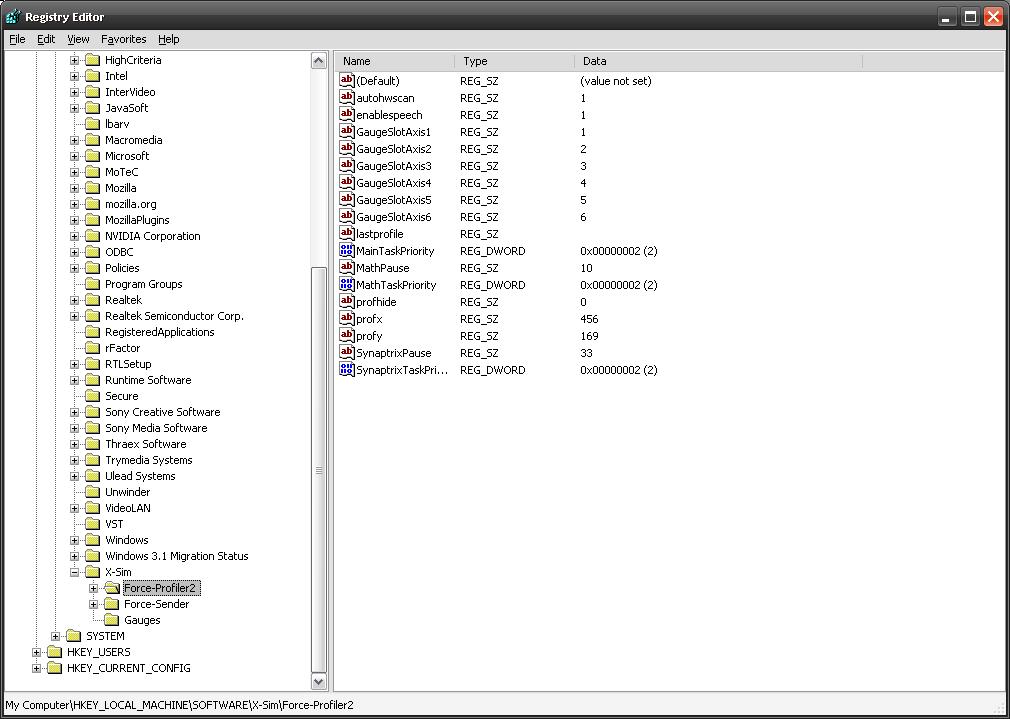Click the folder icon of Force-Sender
1010x719 pixels.
pos(112,604)
